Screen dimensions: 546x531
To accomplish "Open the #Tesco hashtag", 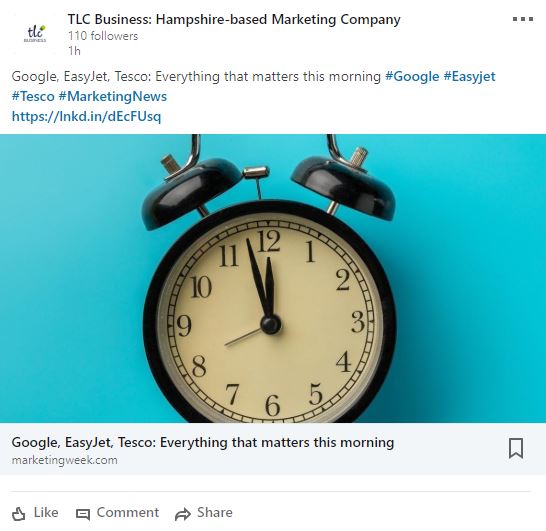I will (33, 96).
